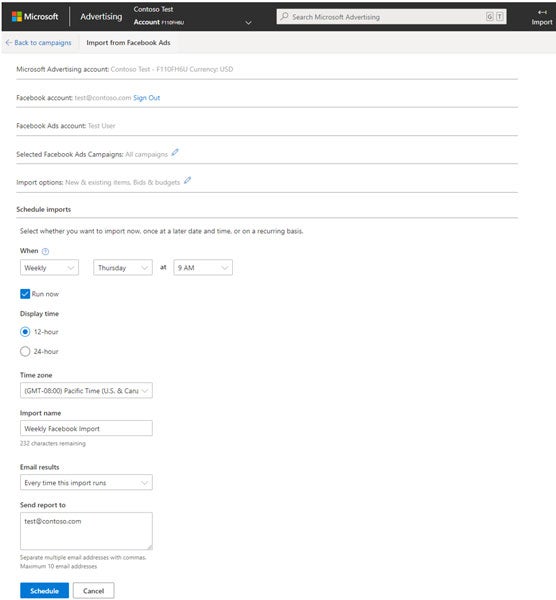556x600 pixels.
Task: Edit selected Facebook Ads campaigns pencil icon
Action: (175, 152)
